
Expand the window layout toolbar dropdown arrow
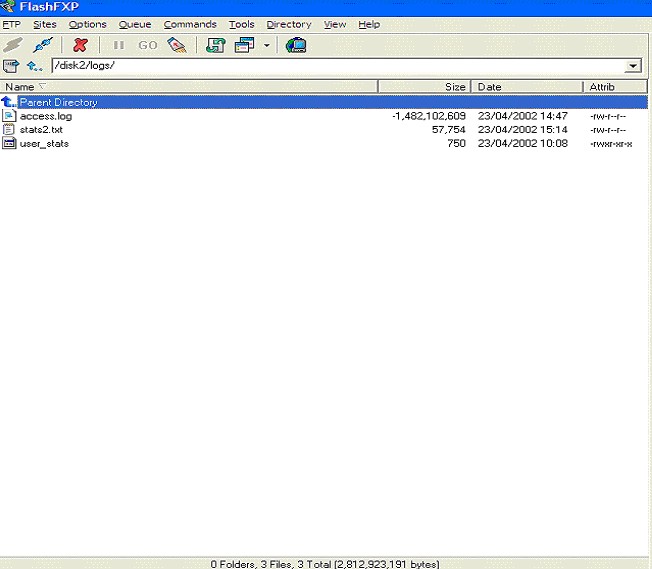266,45
